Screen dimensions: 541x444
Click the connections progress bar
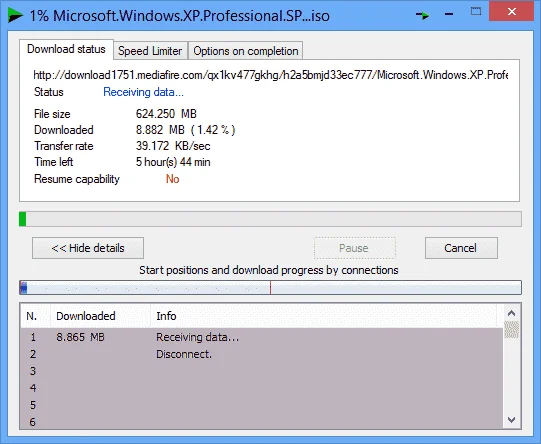(x=270, y=287)
